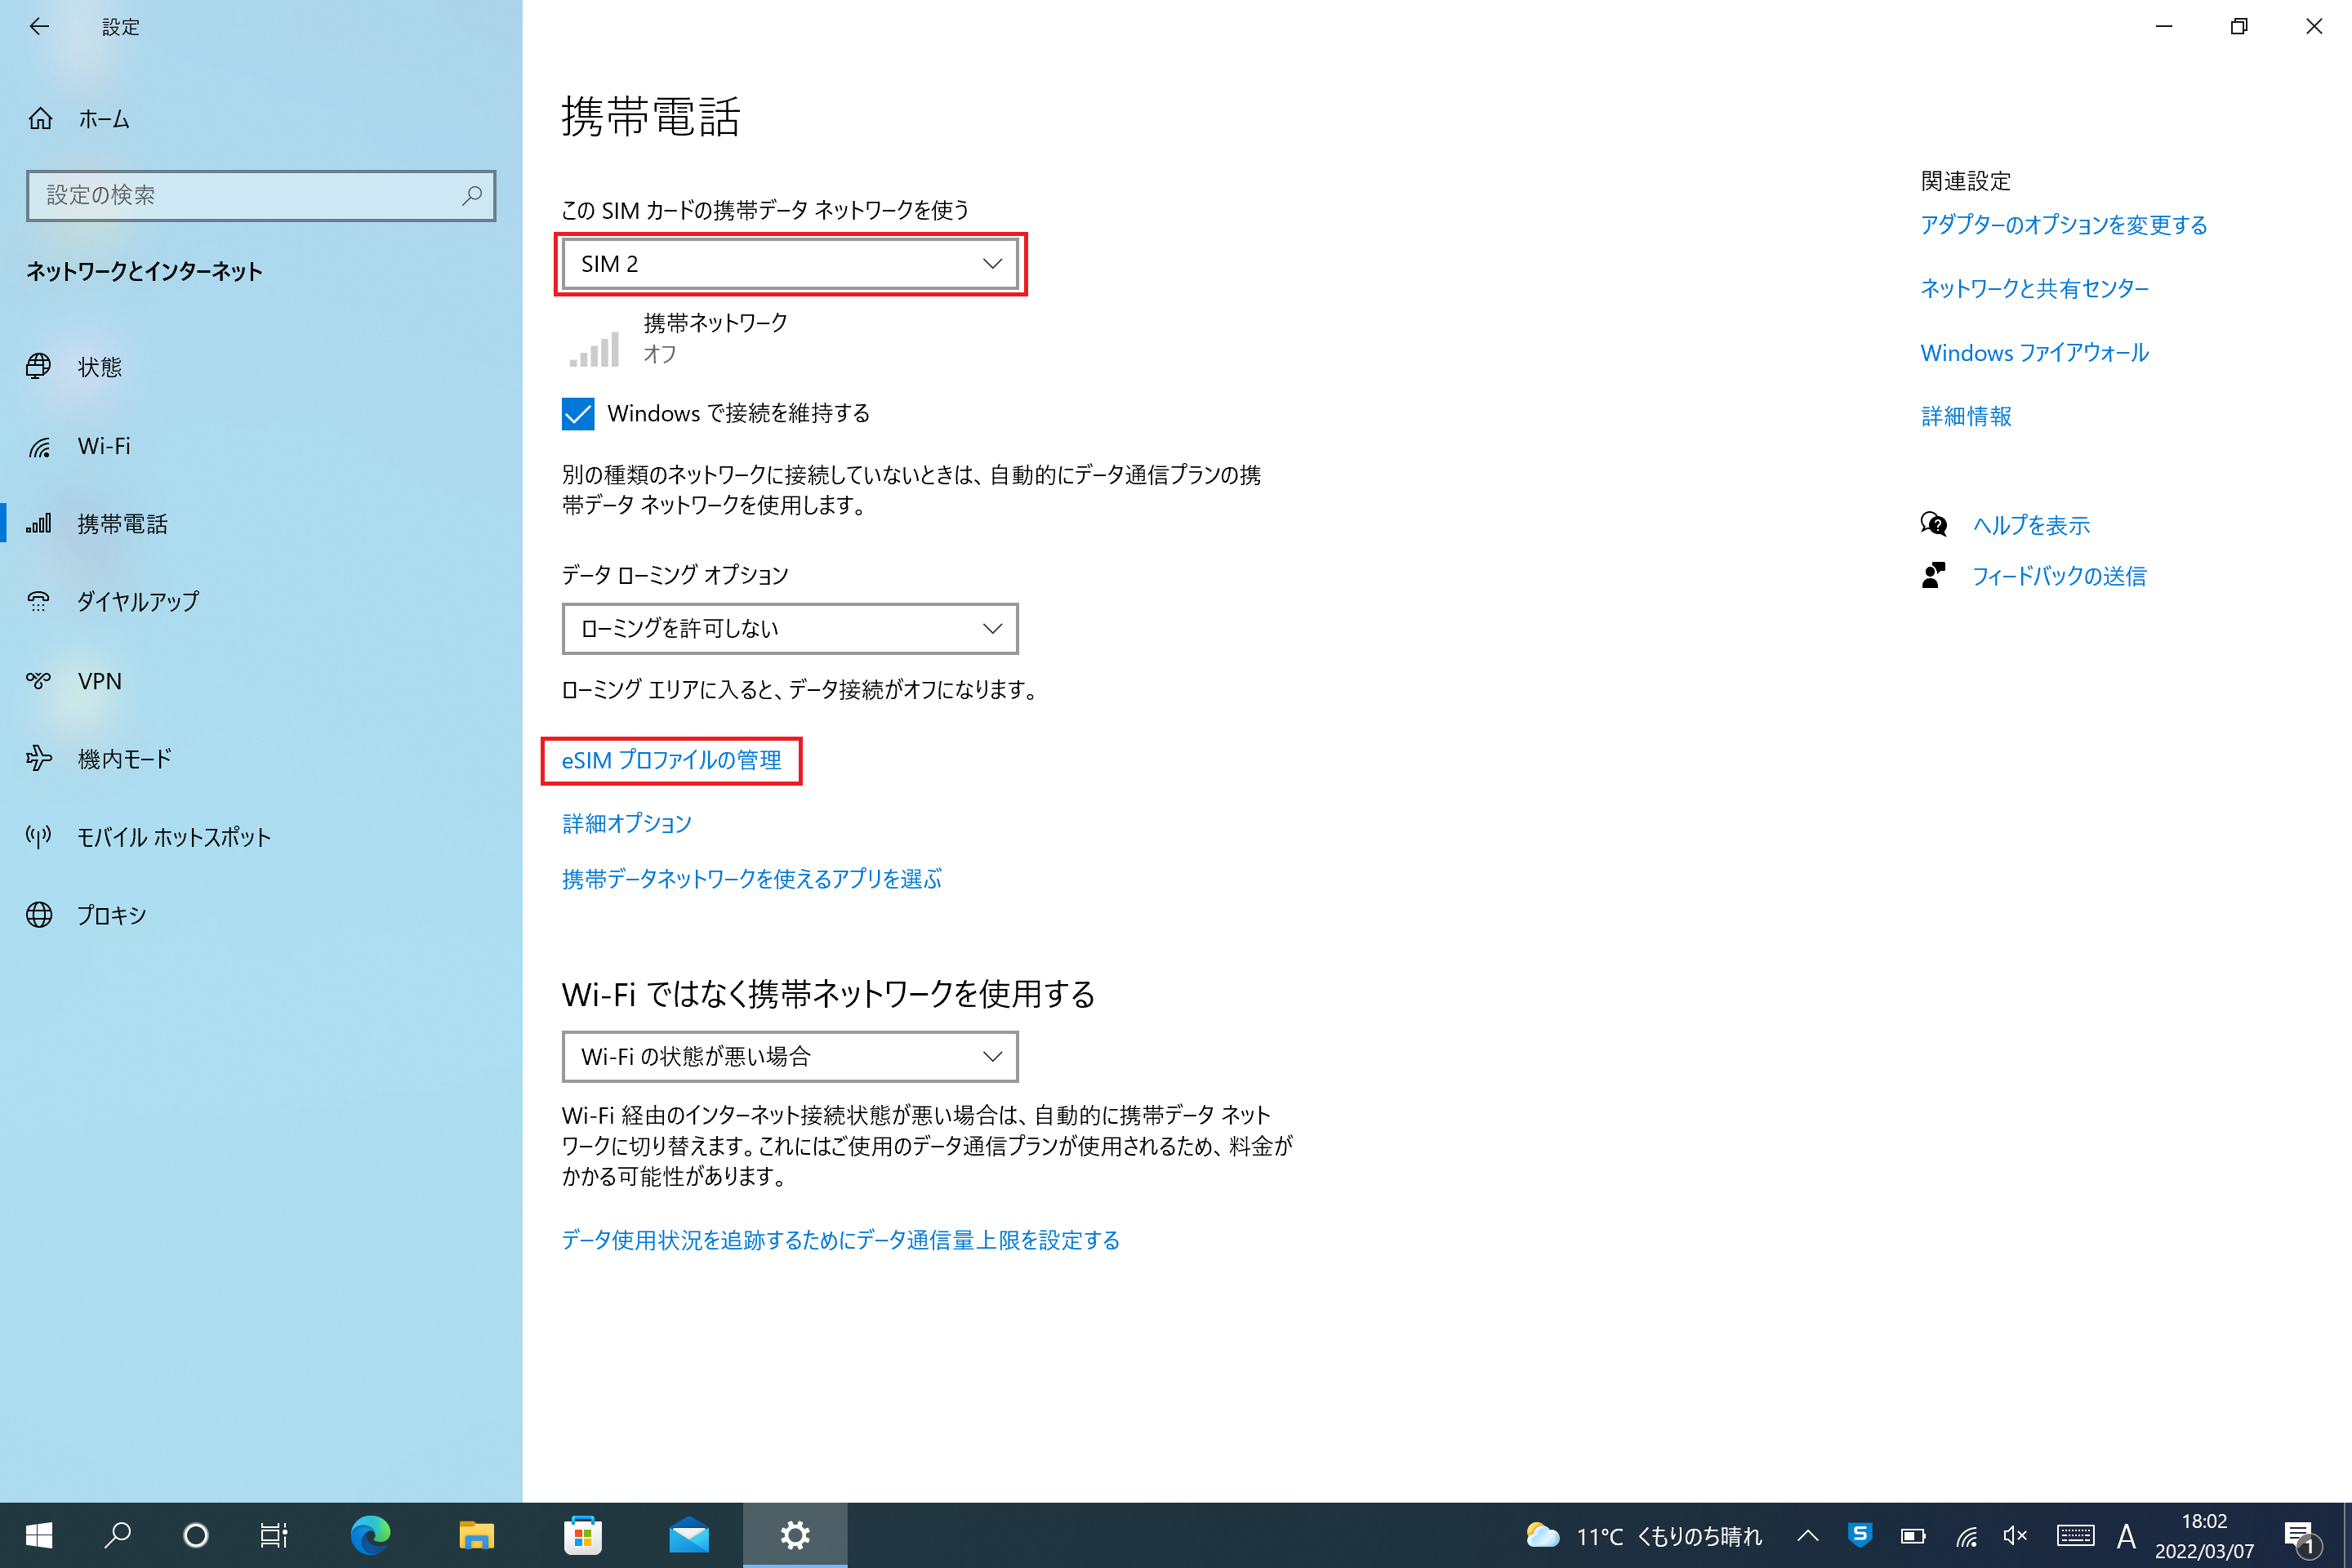Image resolution: width=2352 pixels, height=1568 pixels.
Task: Open the network Wi-Fi tray icon
Action: [x=1967, y=1536]
